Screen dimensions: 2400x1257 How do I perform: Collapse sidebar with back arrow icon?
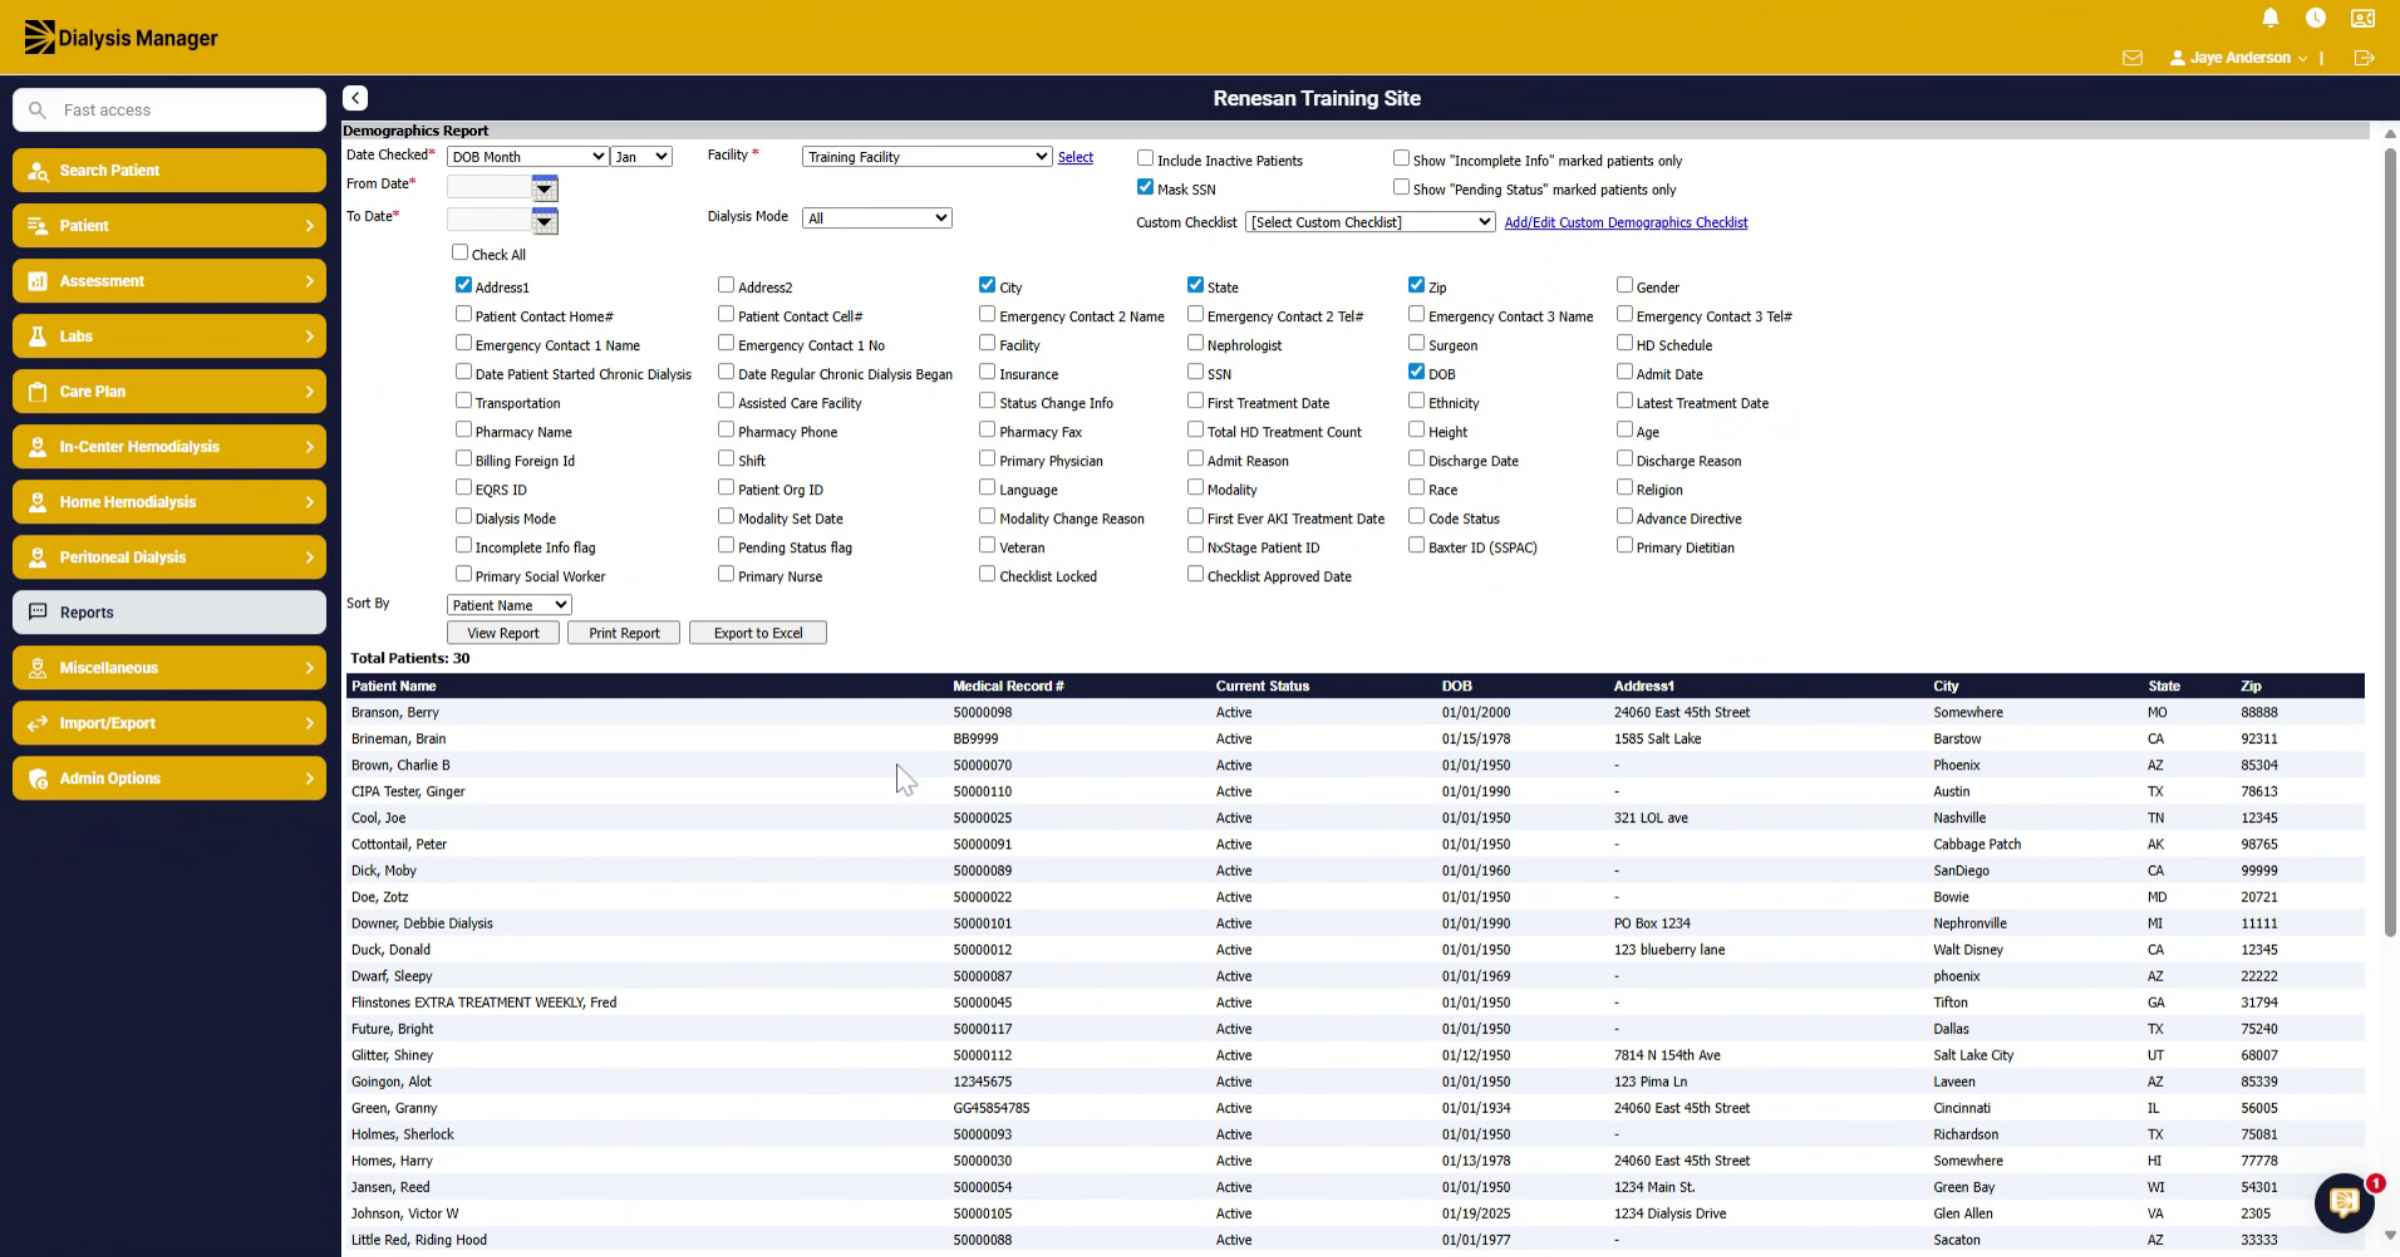tap(355, 98)
